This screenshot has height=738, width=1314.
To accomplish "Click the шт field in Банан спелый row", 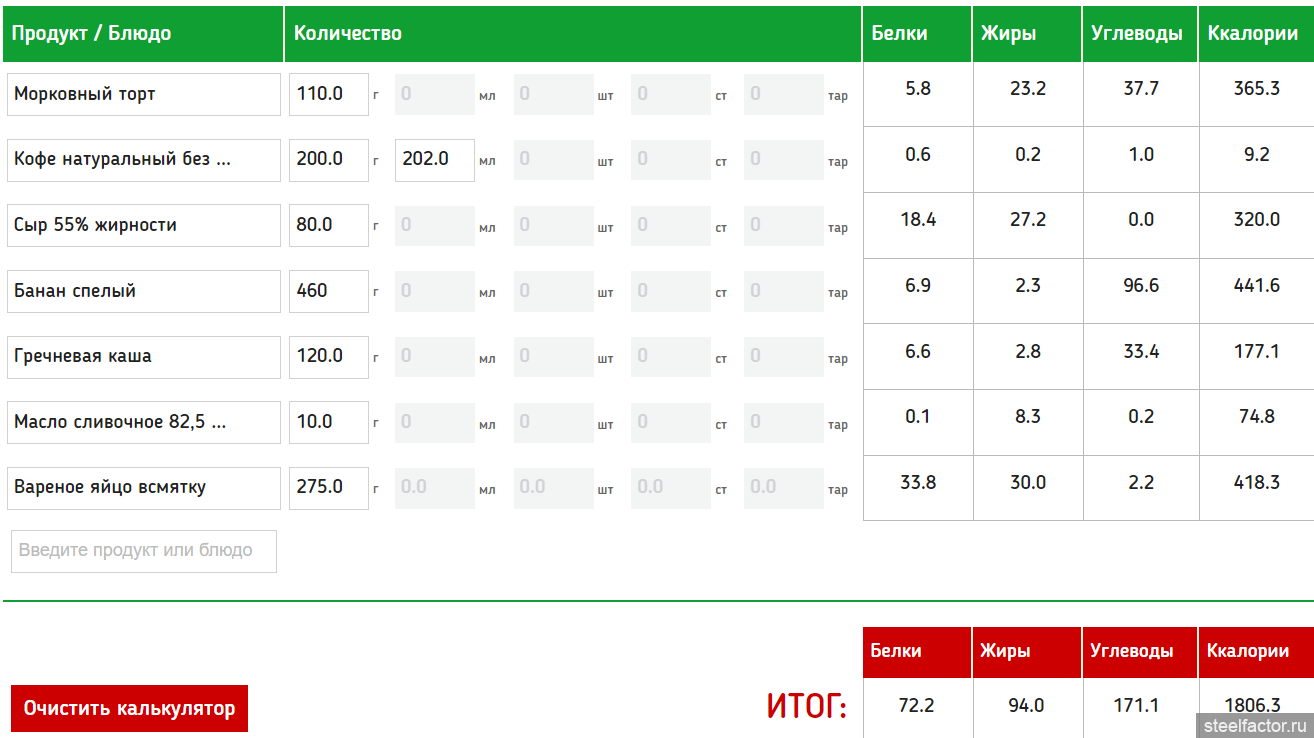I will pos(554,291).
